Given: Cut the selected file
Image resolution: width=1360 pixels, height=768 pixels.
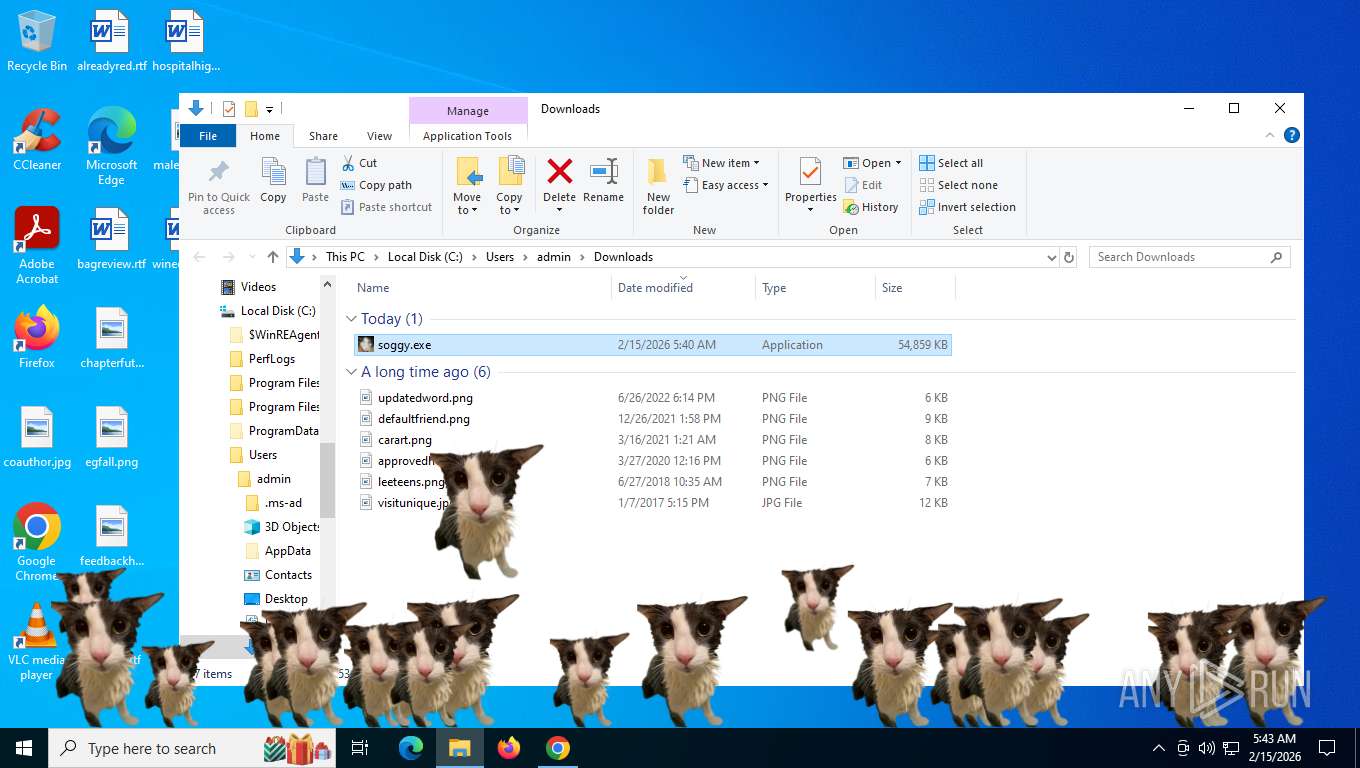Looking at the screenshot, I should tap(359, 163).
